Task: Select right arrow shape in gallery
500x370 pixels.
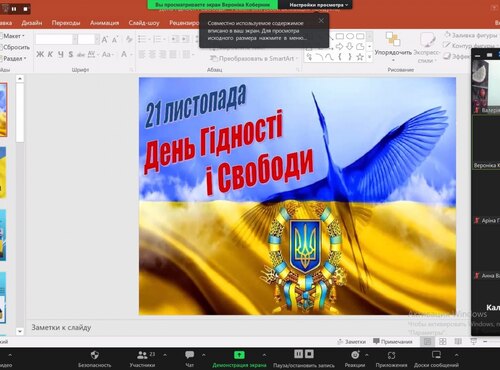Action: (x=340, y=46)
